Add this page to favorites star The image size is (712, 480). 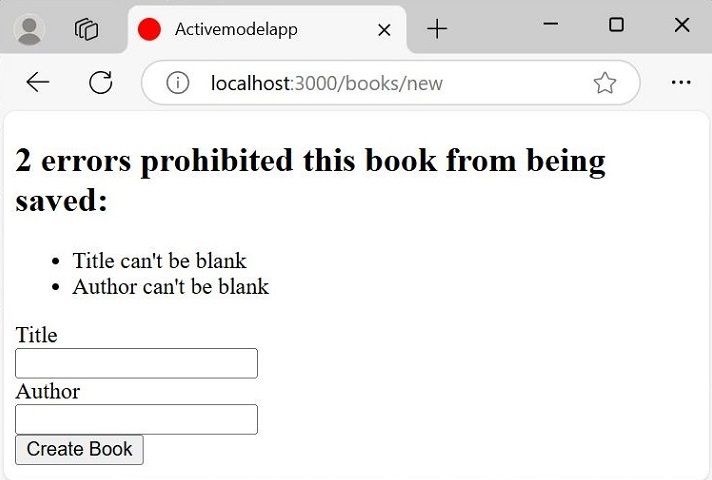604,83
